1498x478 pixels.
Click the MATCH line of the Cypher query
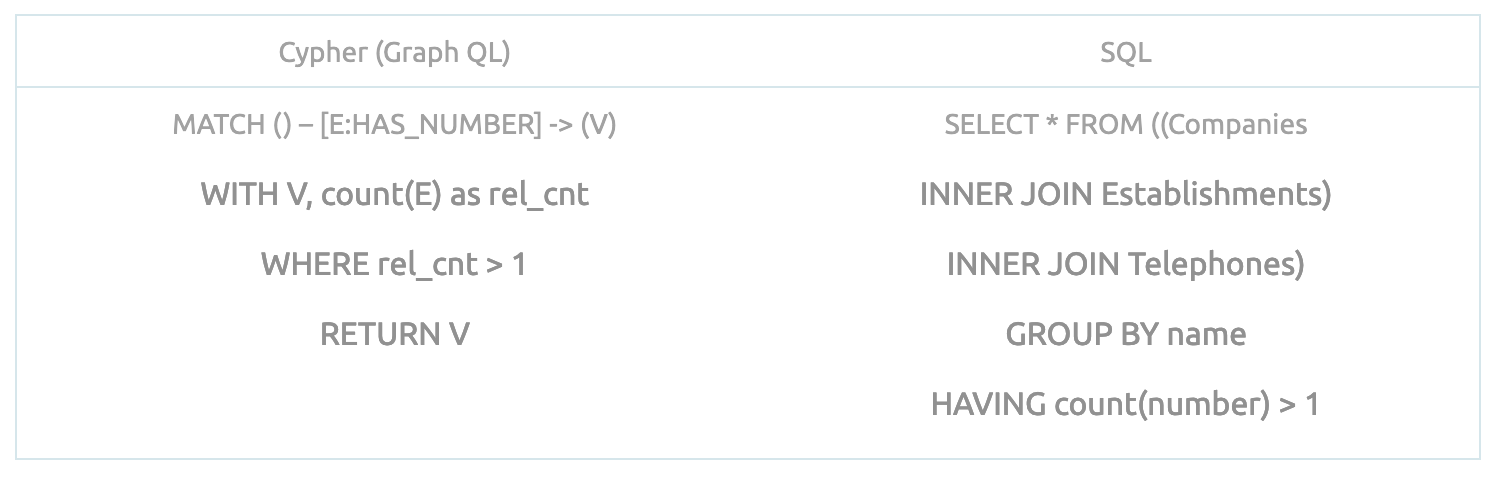(x=394, y=125)
